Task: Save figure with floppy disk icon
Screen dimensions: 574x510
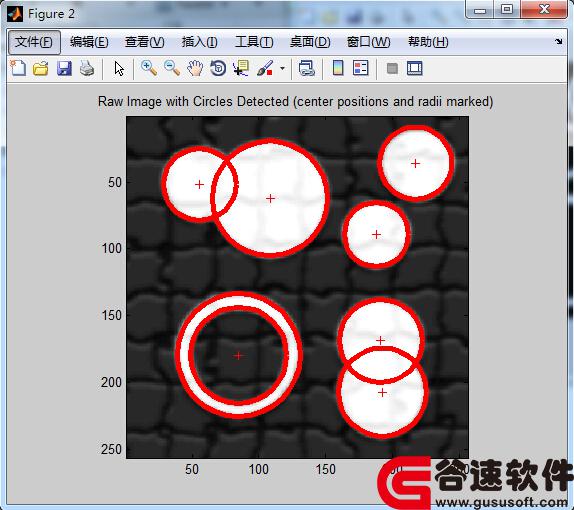Action: pos(64,68)
